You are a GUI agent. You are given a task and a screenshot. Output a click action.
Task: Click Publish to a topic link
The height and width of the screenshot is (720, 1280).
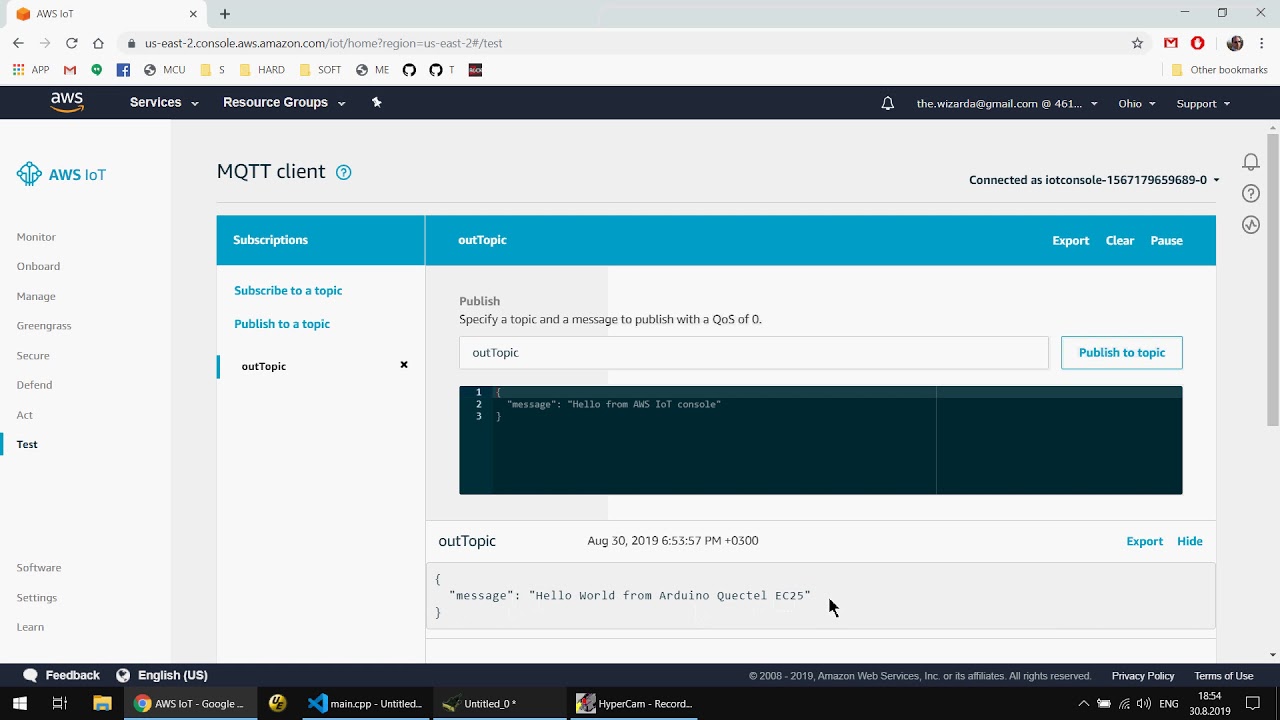(282, 323)
